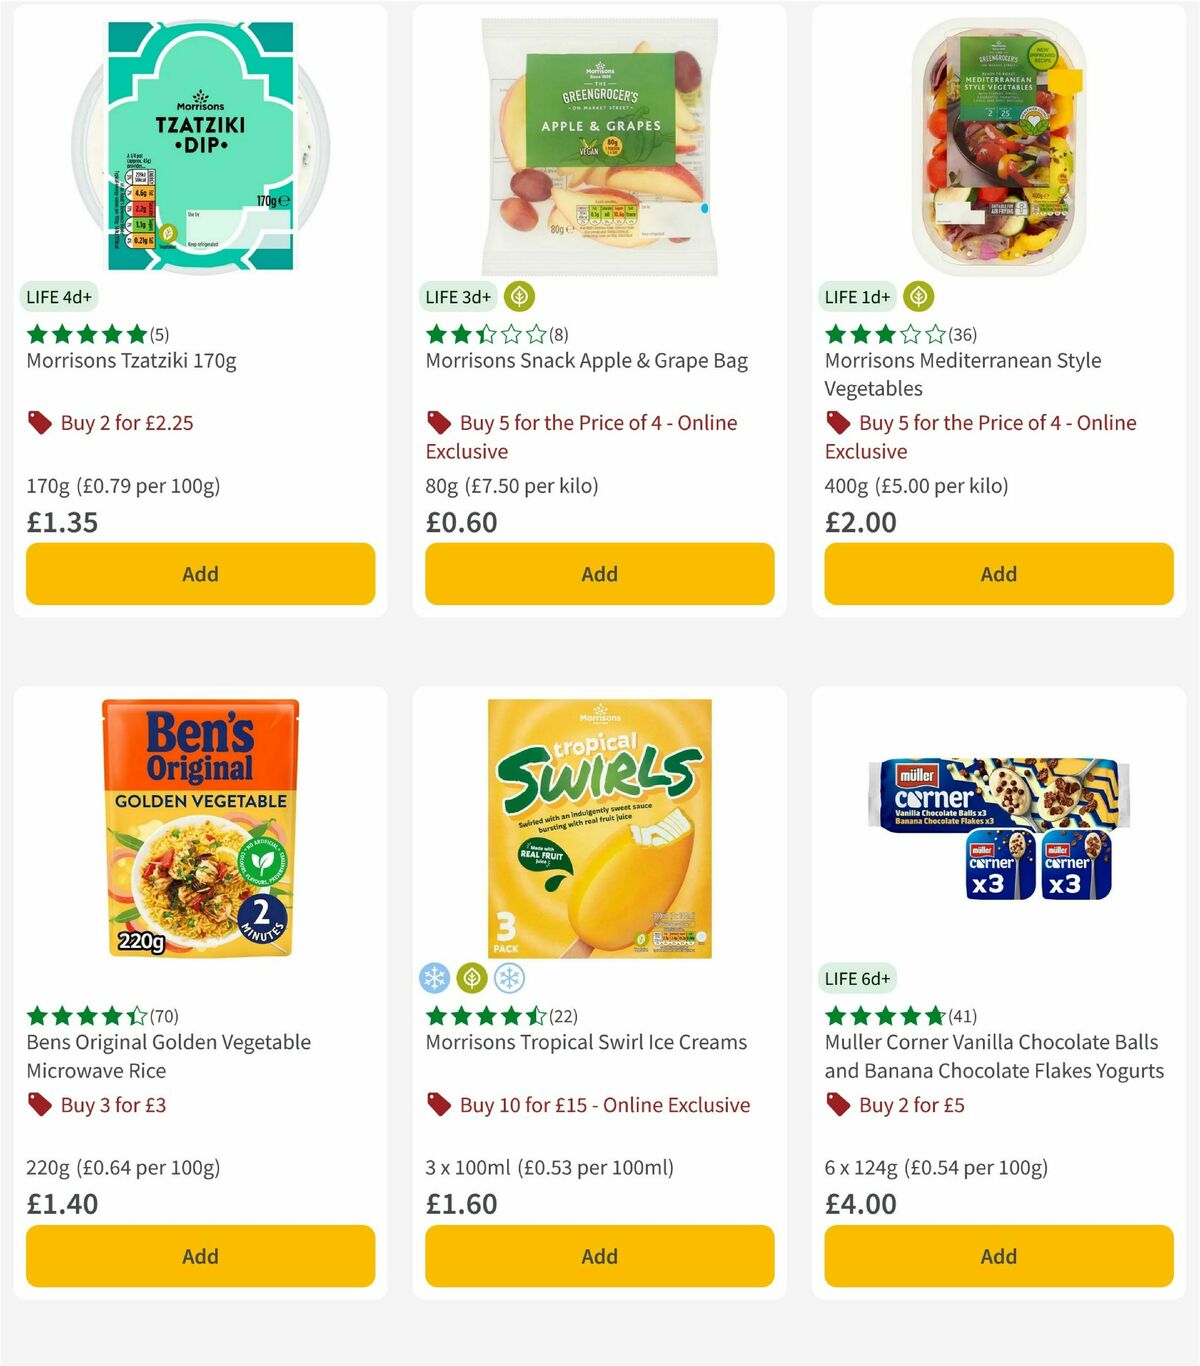Open Morrisons Tzatziki 170g product page
Viewport: 1200px width, 1366px height.
[x=131, y=361]
